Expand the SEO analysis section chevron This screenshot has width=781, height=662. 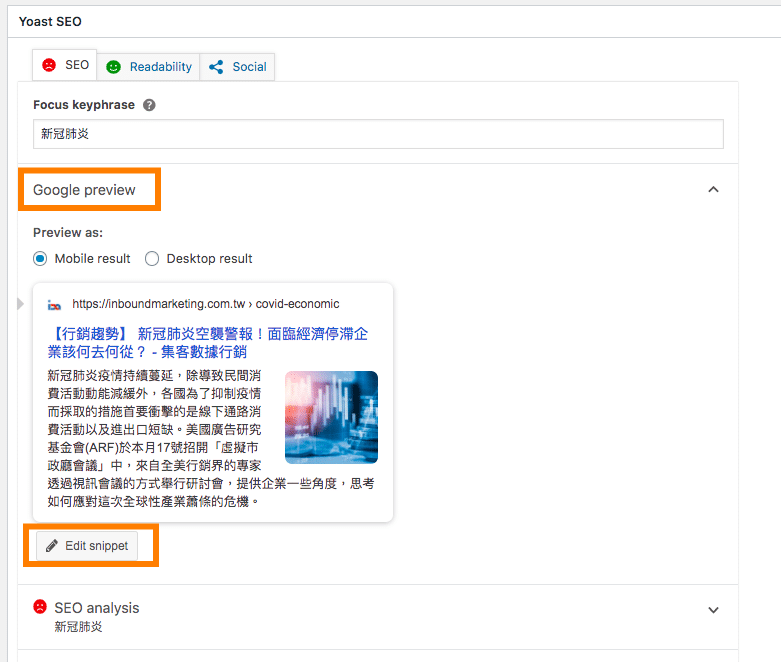pos(713,610)
